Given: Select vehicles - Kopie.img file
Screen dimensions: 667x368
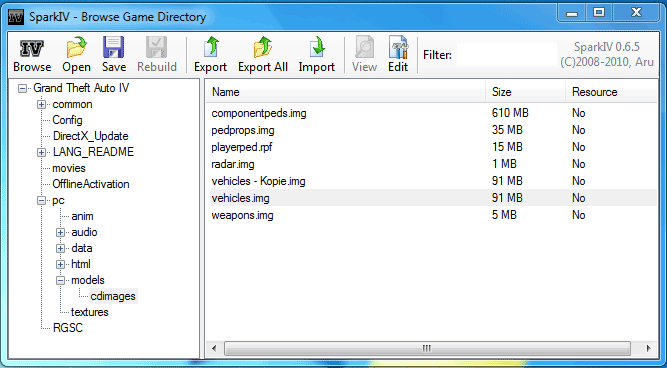Looking at the screenshot, I should point(259,181).
